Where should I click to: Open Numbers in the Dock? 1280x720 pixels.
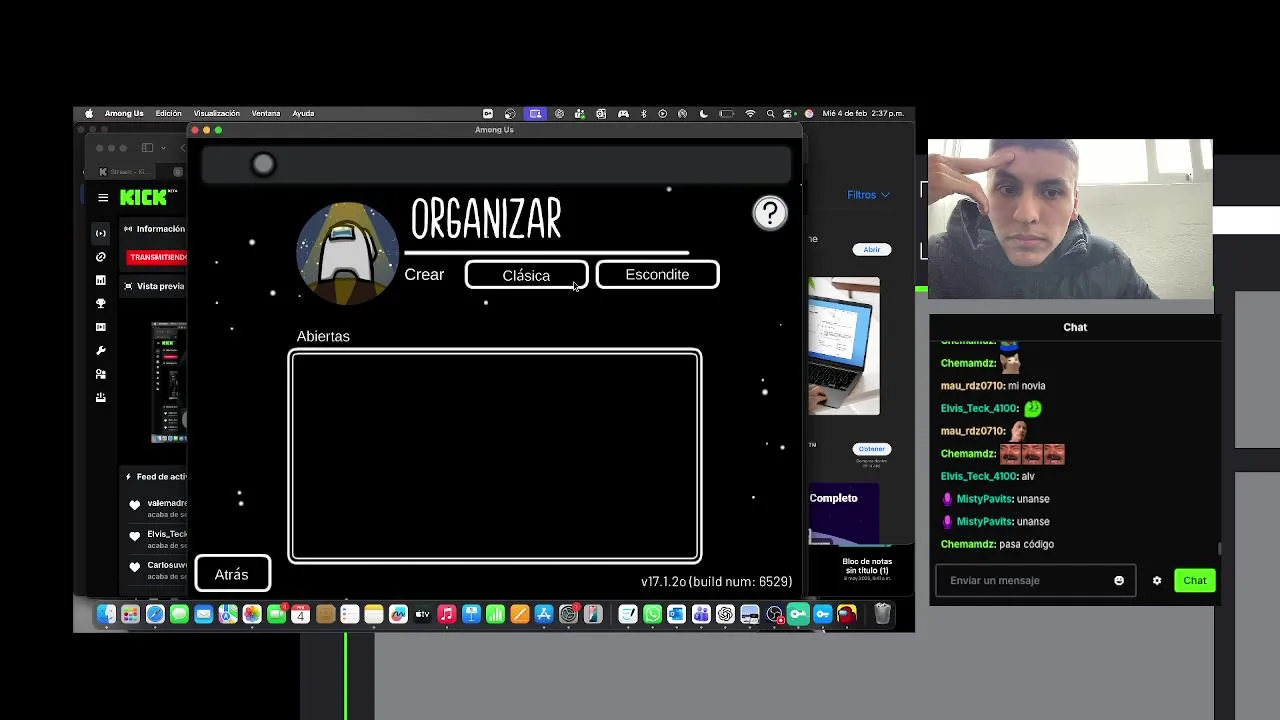[495, 614]
